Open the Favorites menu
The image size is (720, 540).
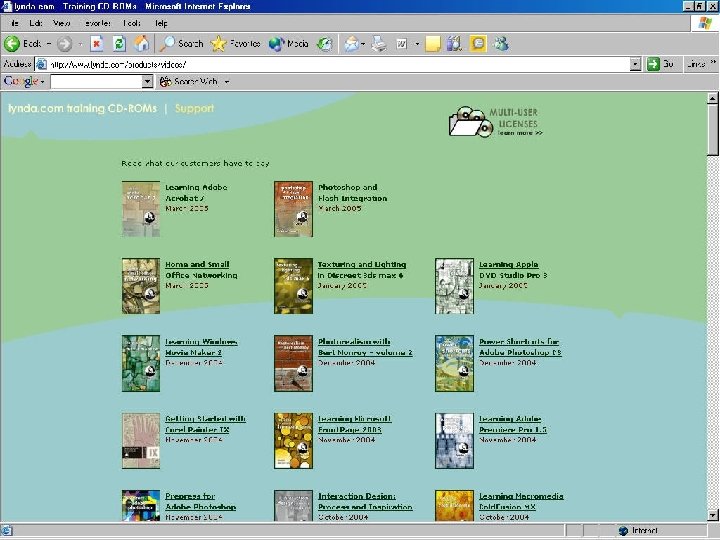[x=97, y=23]
